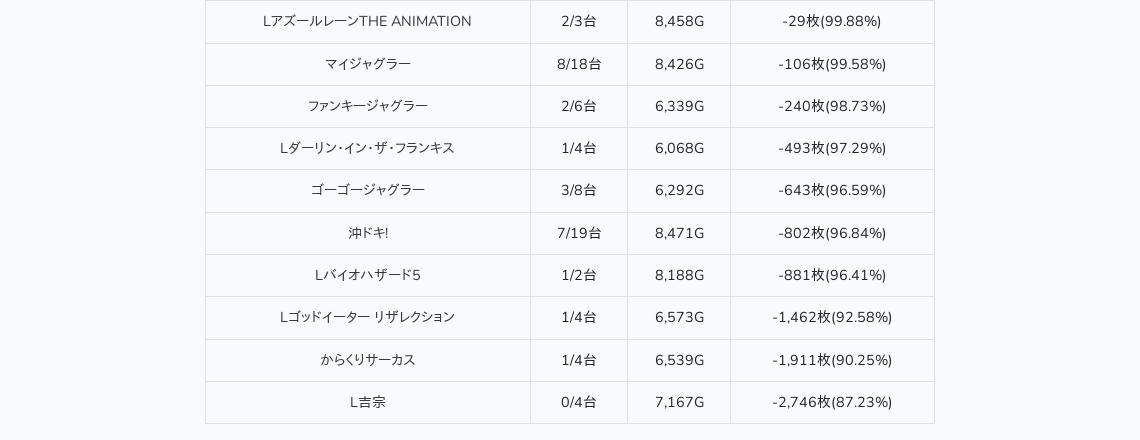The width and height of the screenshot is (1140, 440).
Task: Click the -881枚(96.41%) result cell
Action: [x=832, y=275]
